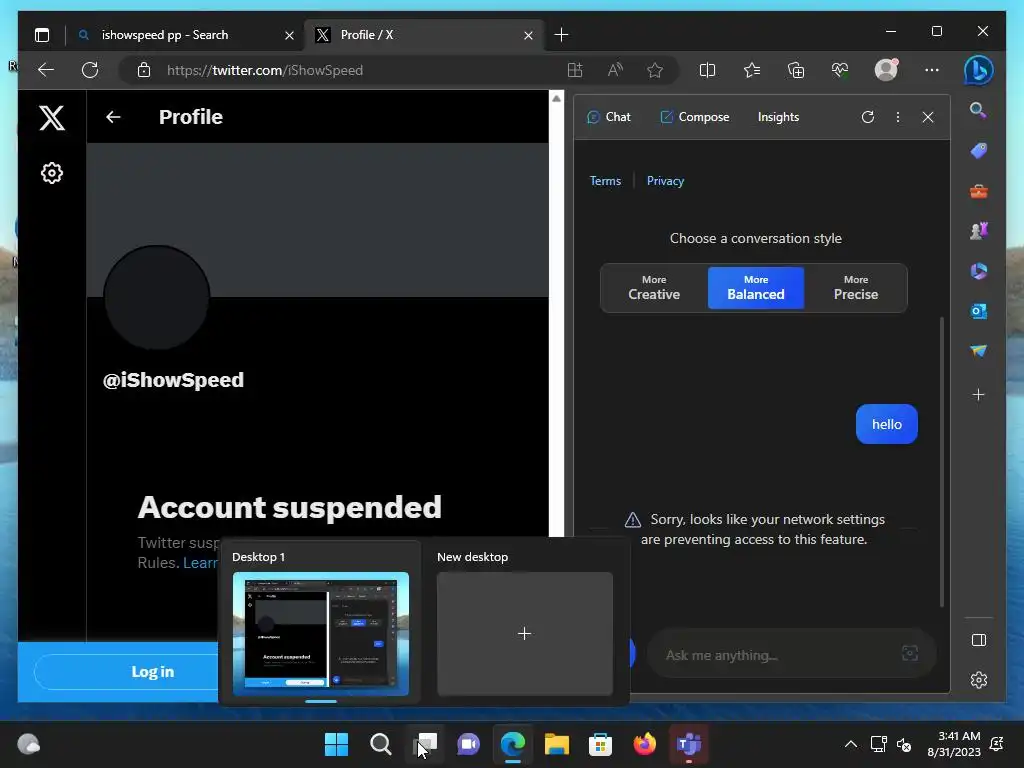This screenshot has height=768, width=1024.
Task: Click the hello chat message bubble
Action: (x=886, y=424)
